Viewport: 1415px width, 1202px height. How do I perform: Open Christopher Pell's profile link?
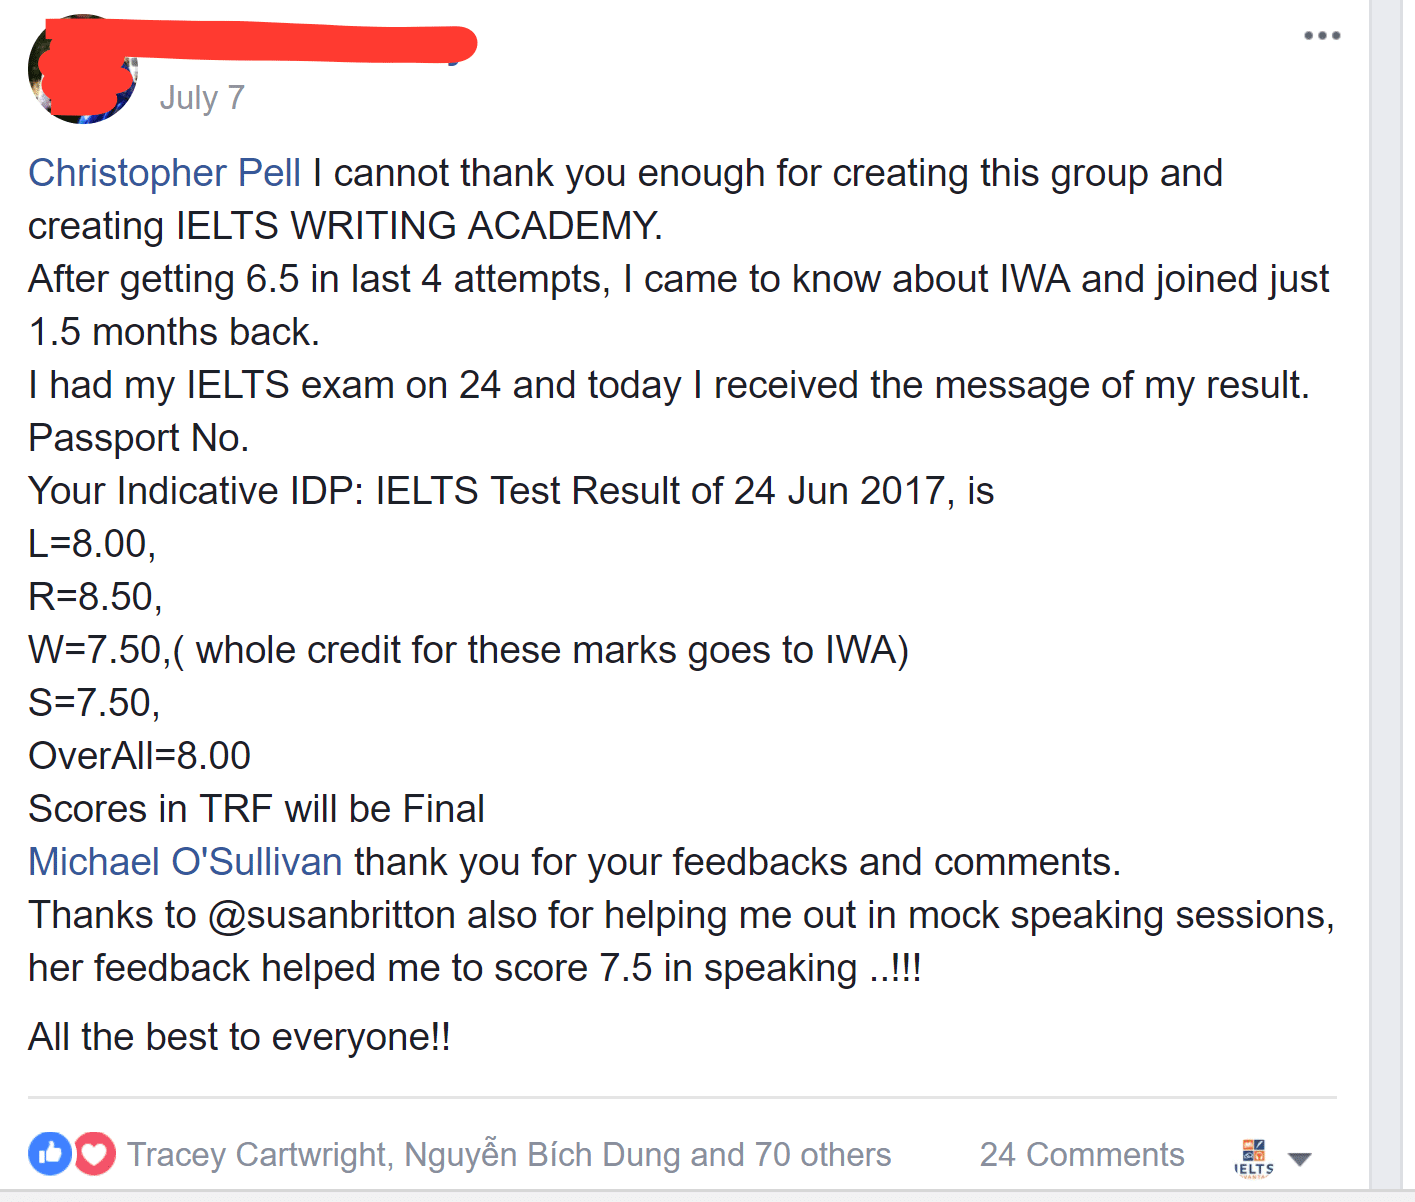[x=164, y=173]
